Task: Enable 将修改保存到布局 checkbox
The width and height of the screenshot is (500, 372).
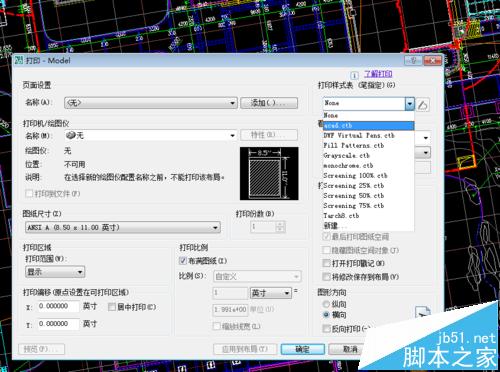Action: pos(326,277)
